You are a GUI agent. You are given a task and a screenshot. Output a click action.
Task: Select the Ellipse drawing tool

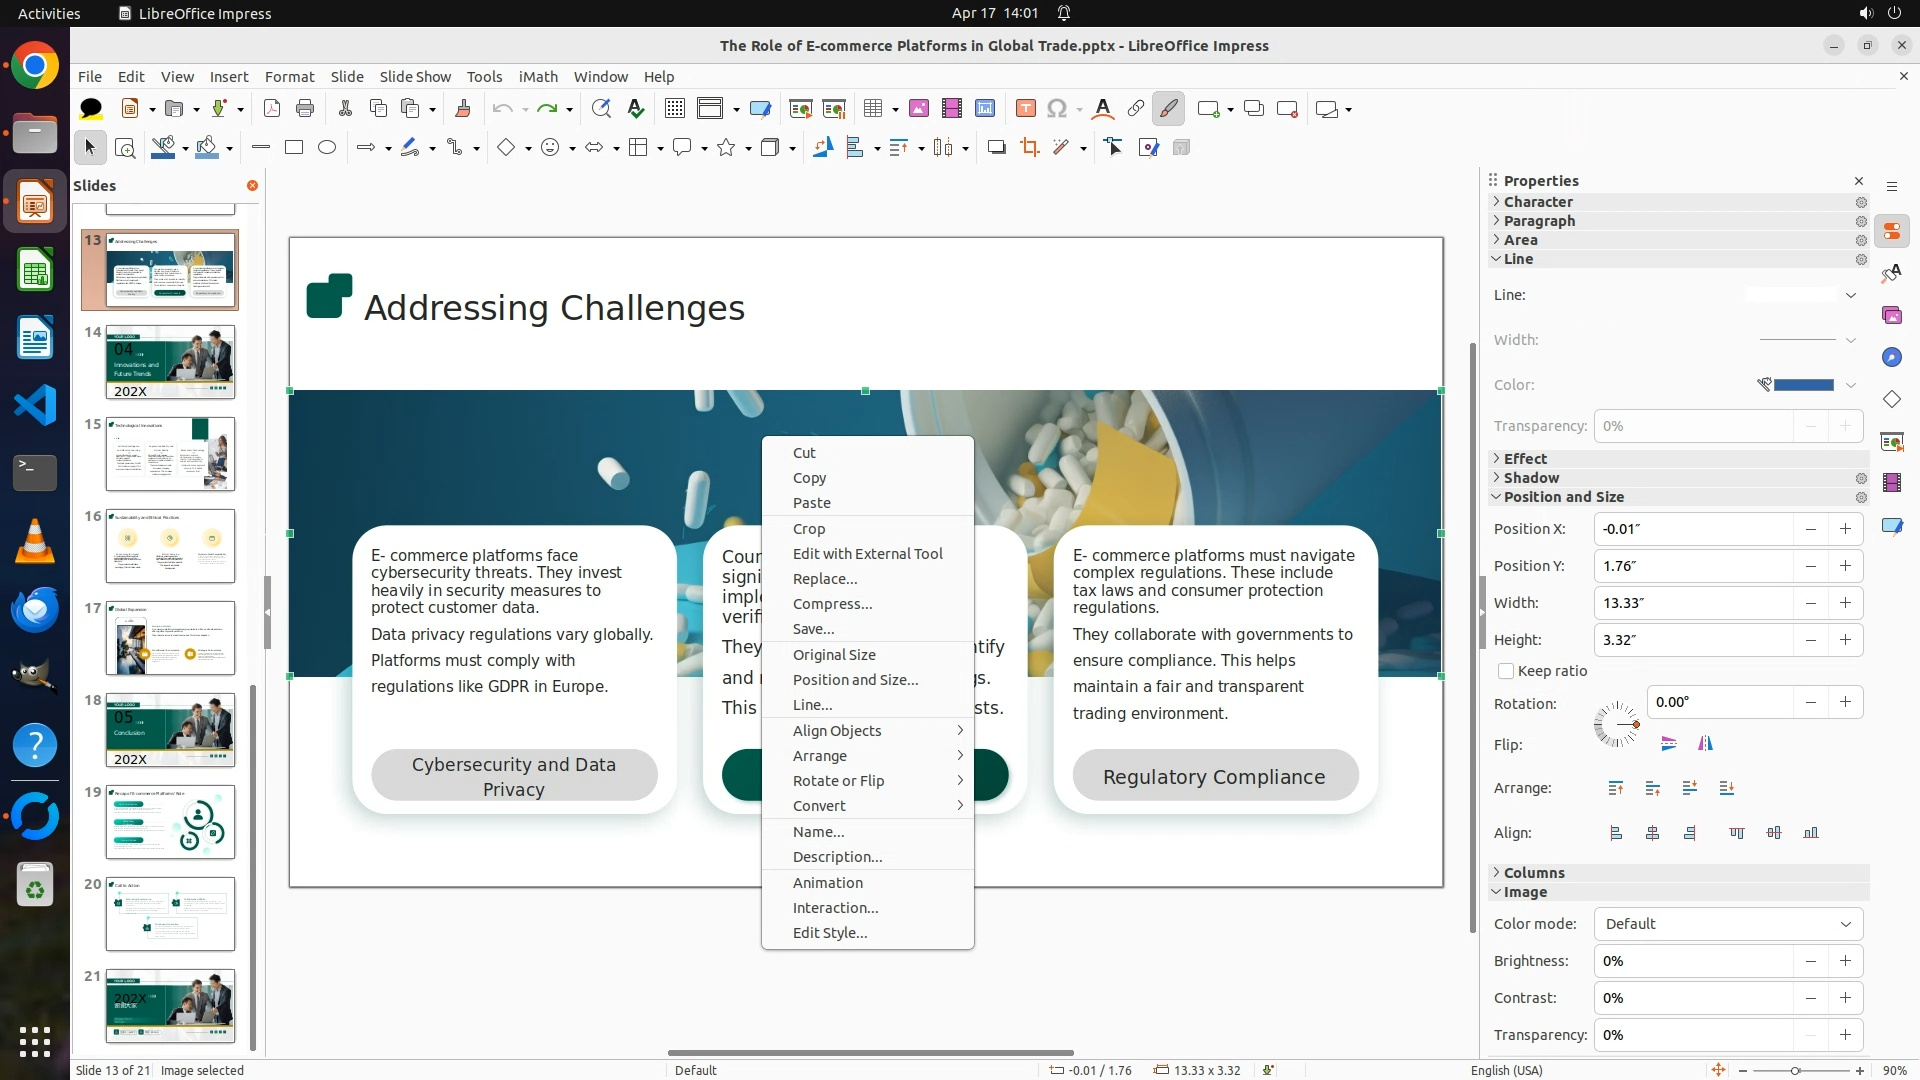327,148
